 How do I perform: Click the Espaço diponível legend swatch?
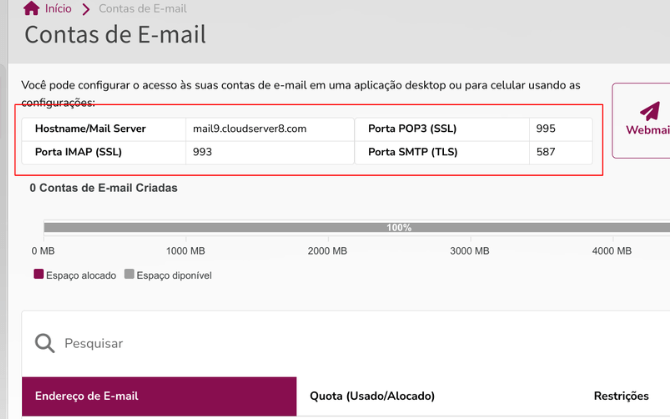pos(129,274)
